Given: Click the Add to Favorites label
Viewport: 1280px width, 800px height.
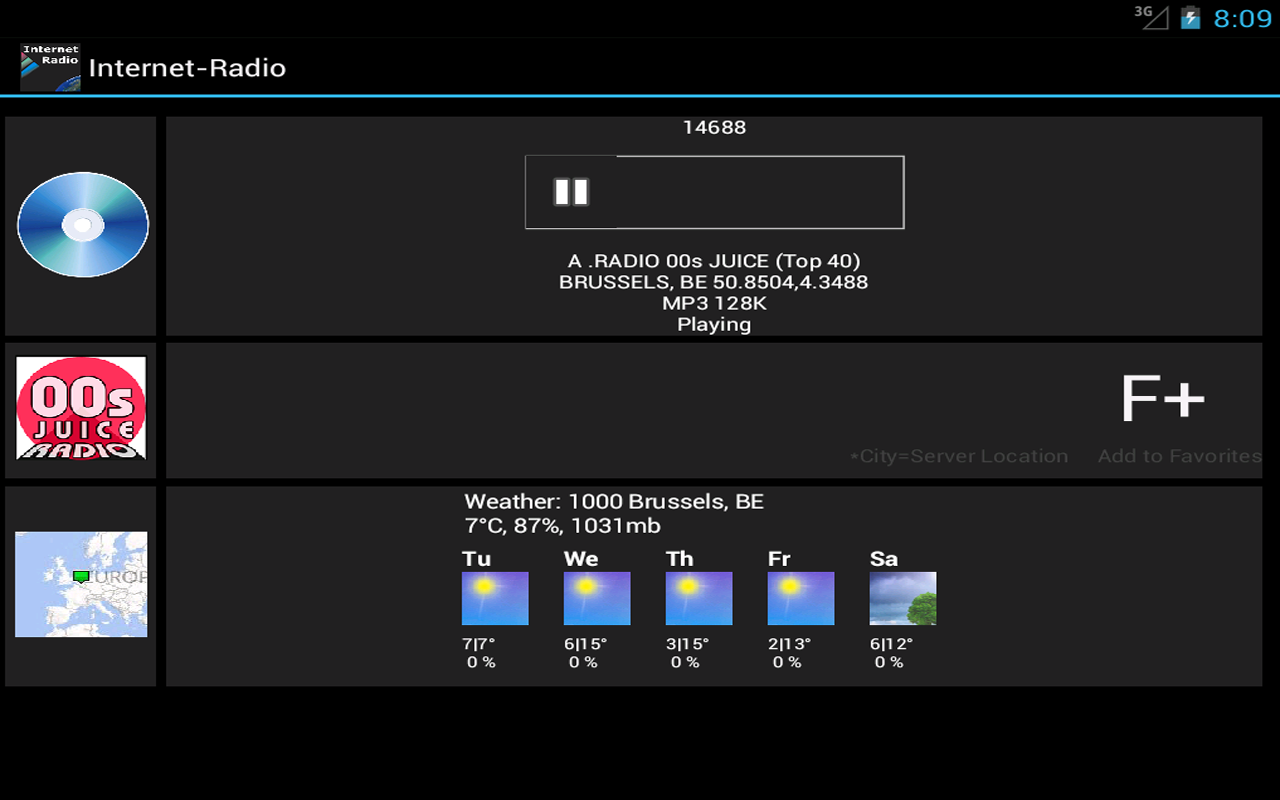Looking at the screenshot, I should 1178,456.
